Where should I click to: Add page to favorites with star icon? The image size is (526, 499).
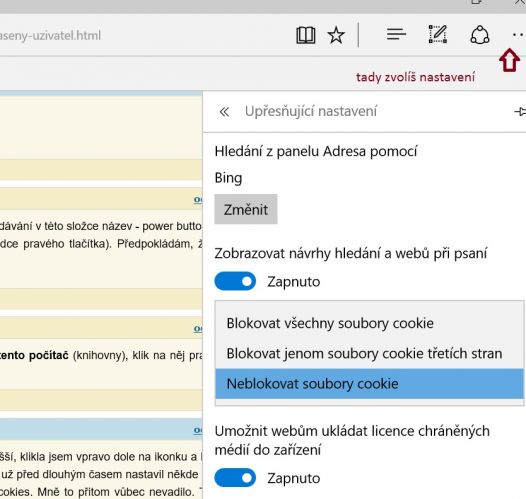point(336,35)
